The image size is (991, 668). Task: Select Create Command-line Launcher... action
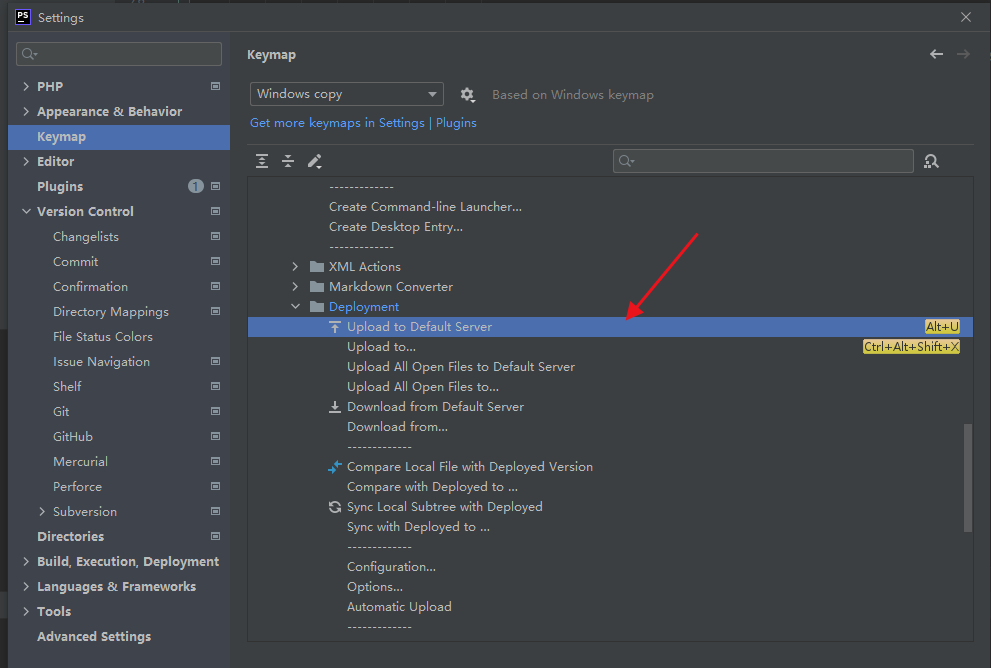tap(425, 207)
